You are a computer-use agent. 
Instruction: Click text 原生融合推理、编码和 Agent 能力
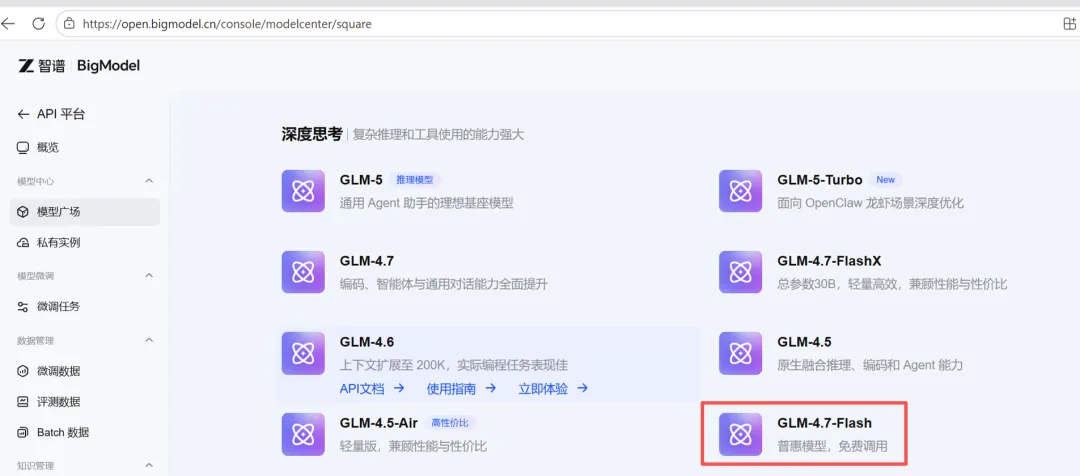[870, 365]
